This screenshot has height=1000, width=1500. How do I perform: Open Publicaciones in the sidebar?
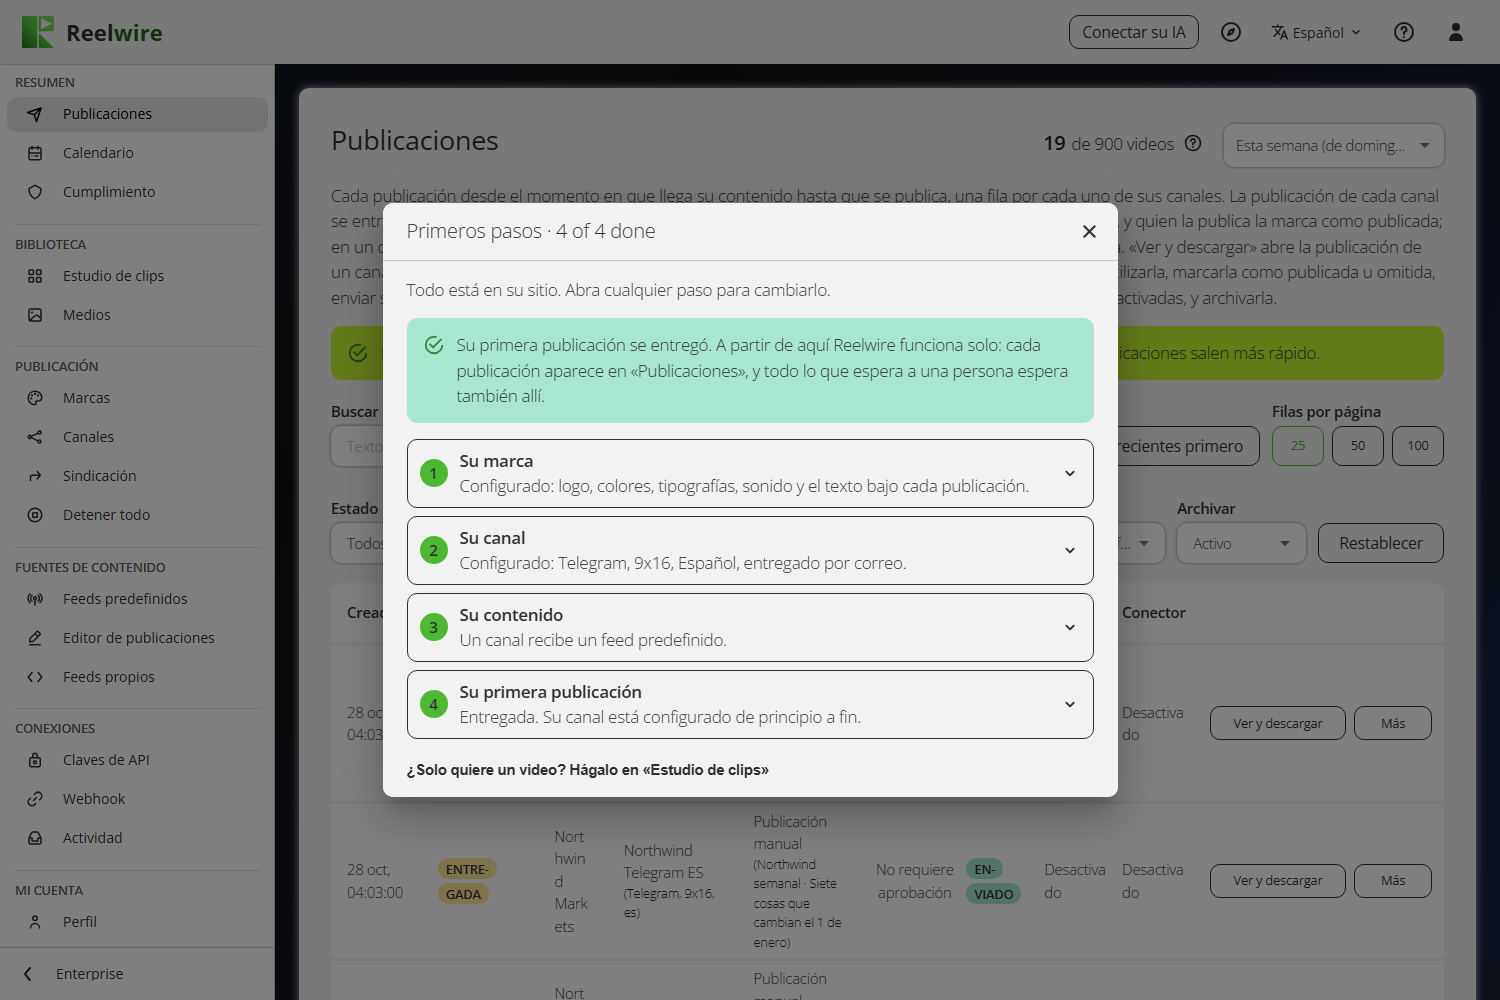tap(137, 114)
